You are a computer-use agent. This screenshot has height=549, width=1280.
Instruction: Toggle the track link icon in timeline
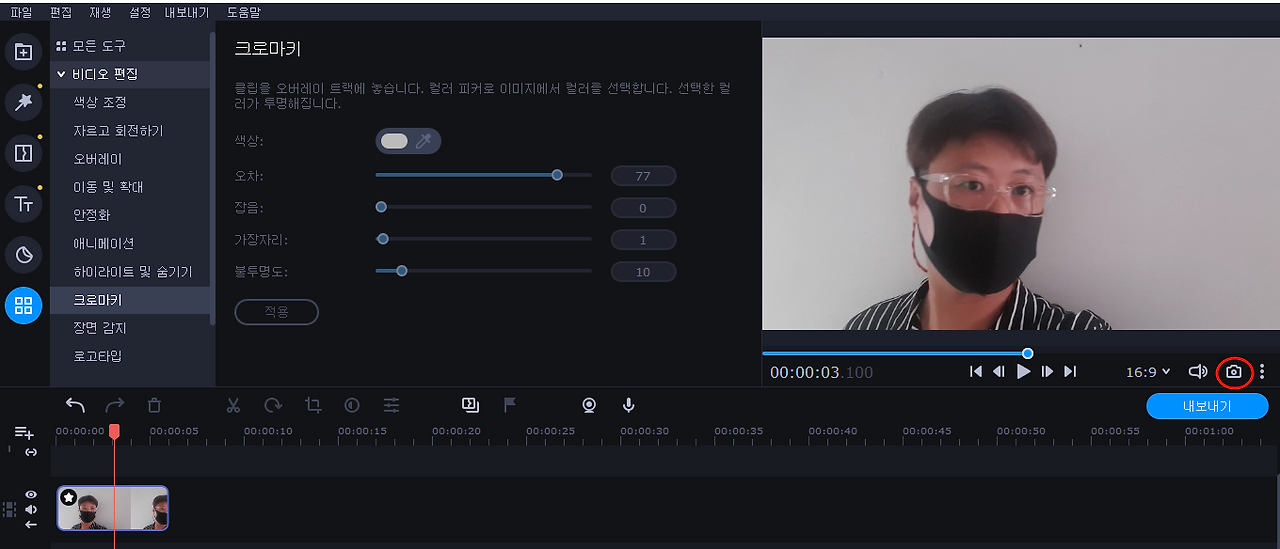pos(31,452)
